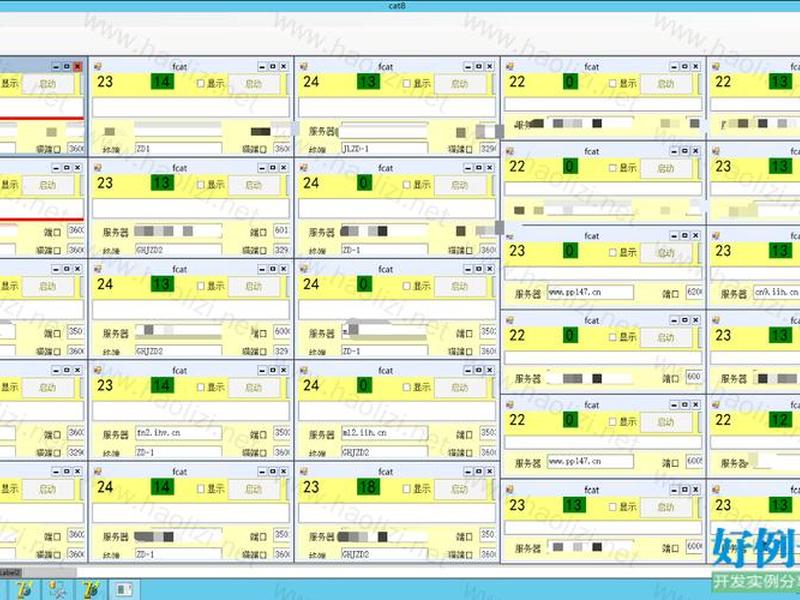Click the server field m12.iih.cn

point(384,433)
